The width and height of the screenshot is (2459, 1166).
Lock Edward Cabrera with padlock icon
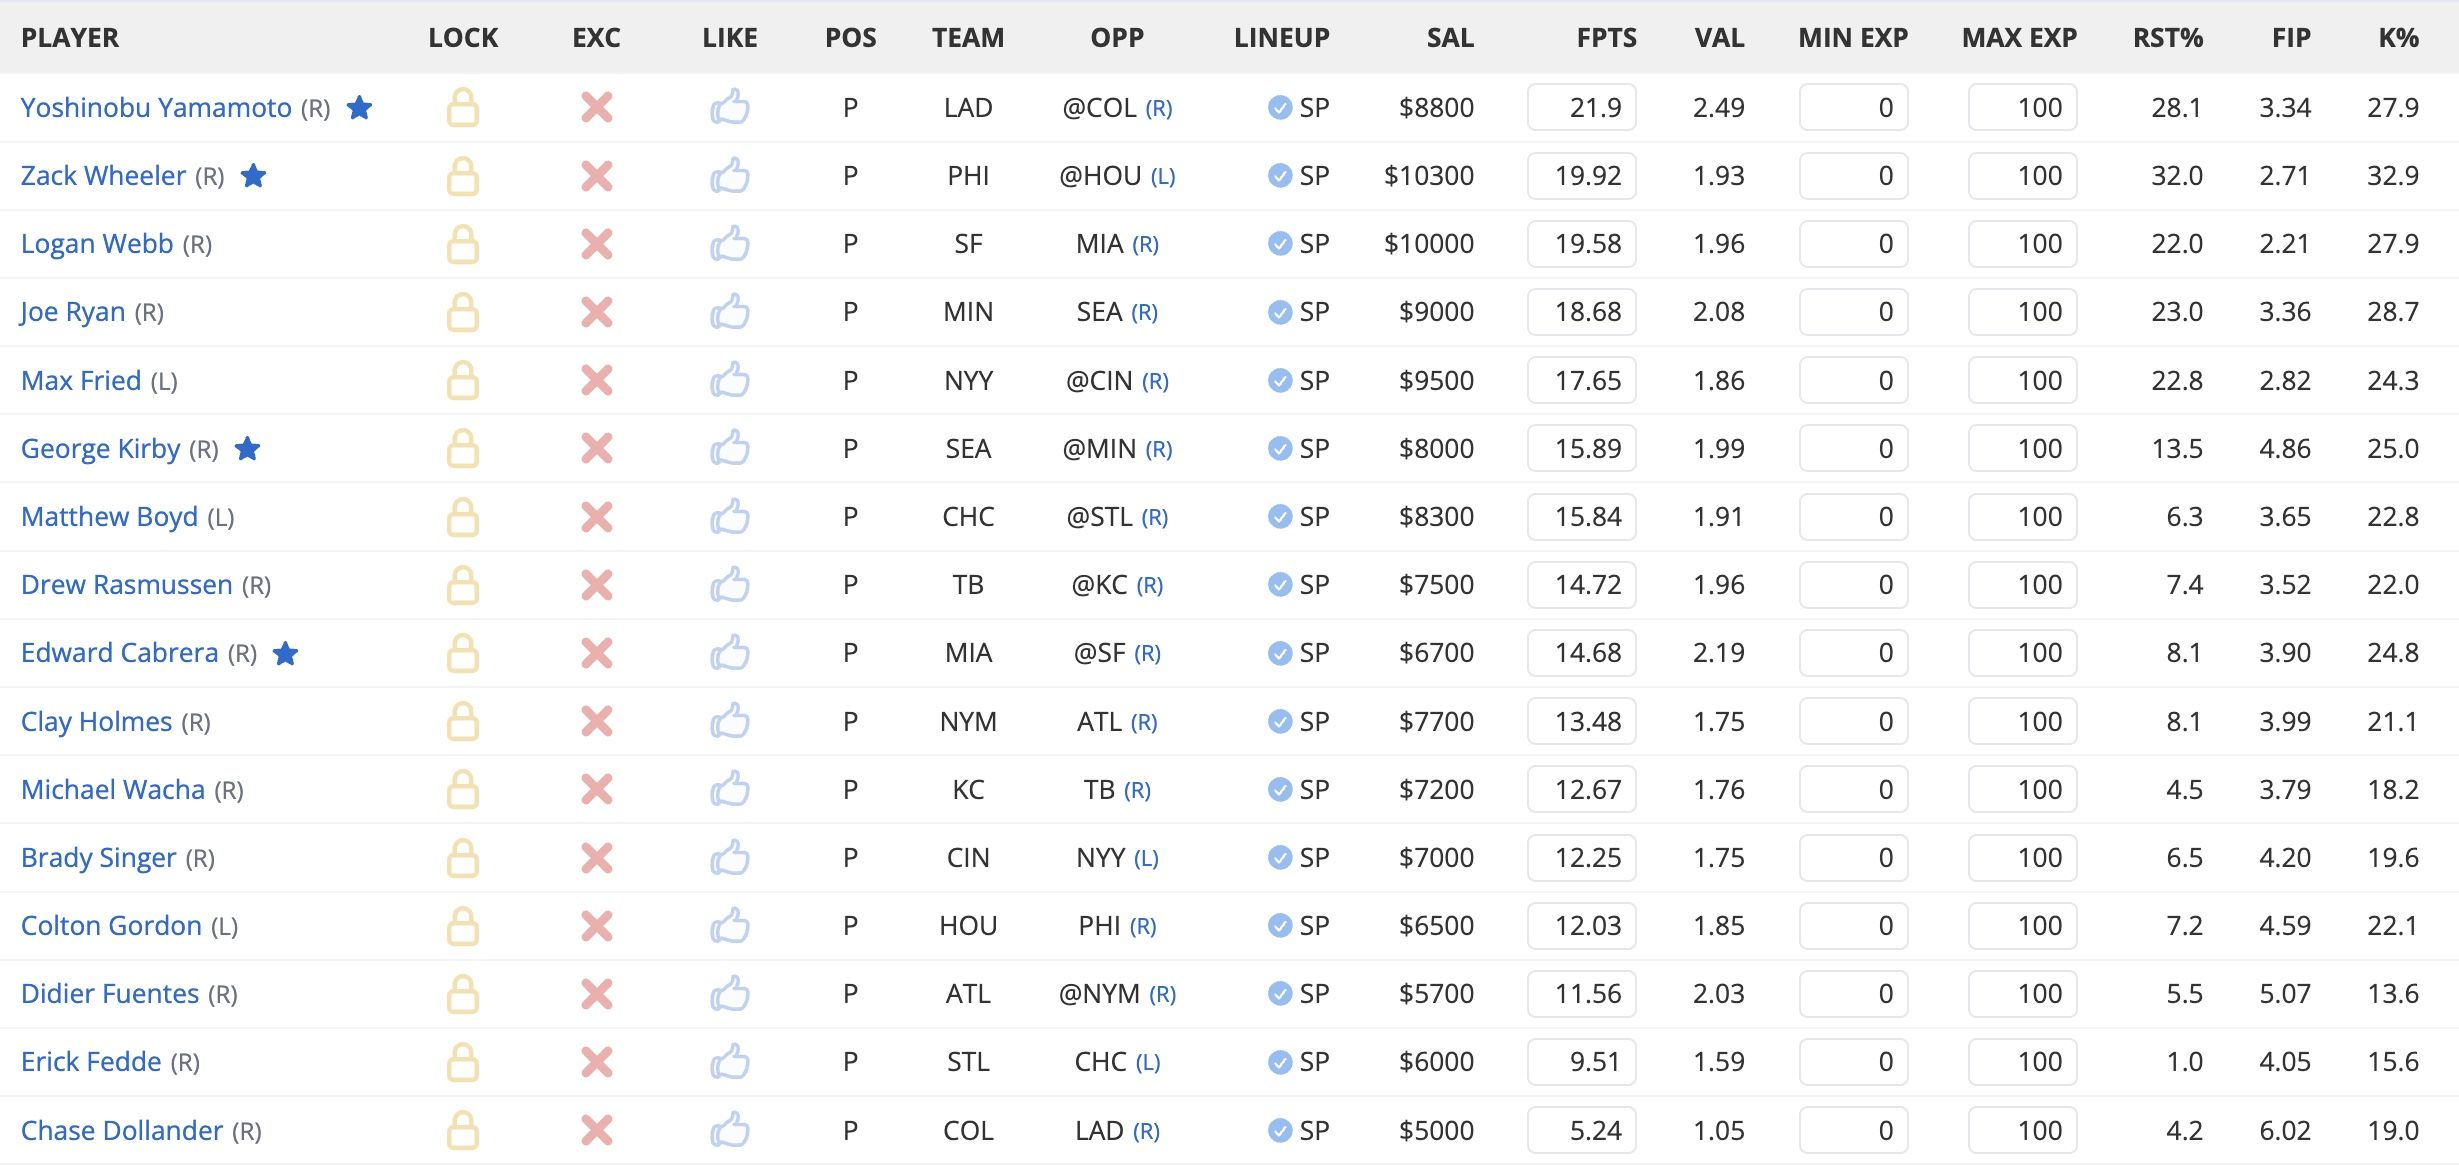[x=462, y=653]
